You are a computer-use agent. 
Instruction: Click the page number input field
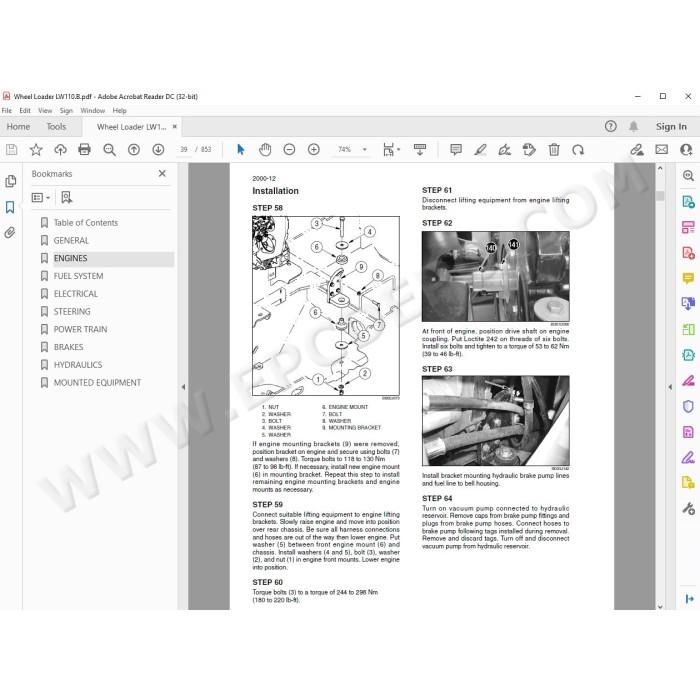[183, 150]
